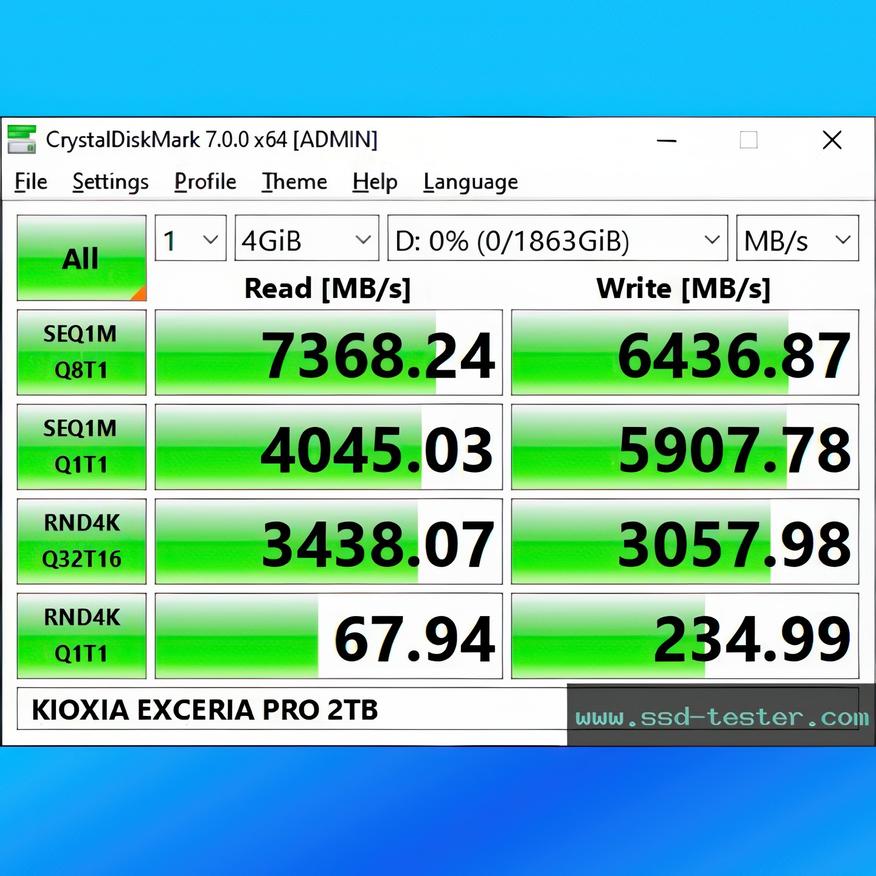
Task: Start the SEQ1M Q1T1 test
Action: (x=82, y=447)
